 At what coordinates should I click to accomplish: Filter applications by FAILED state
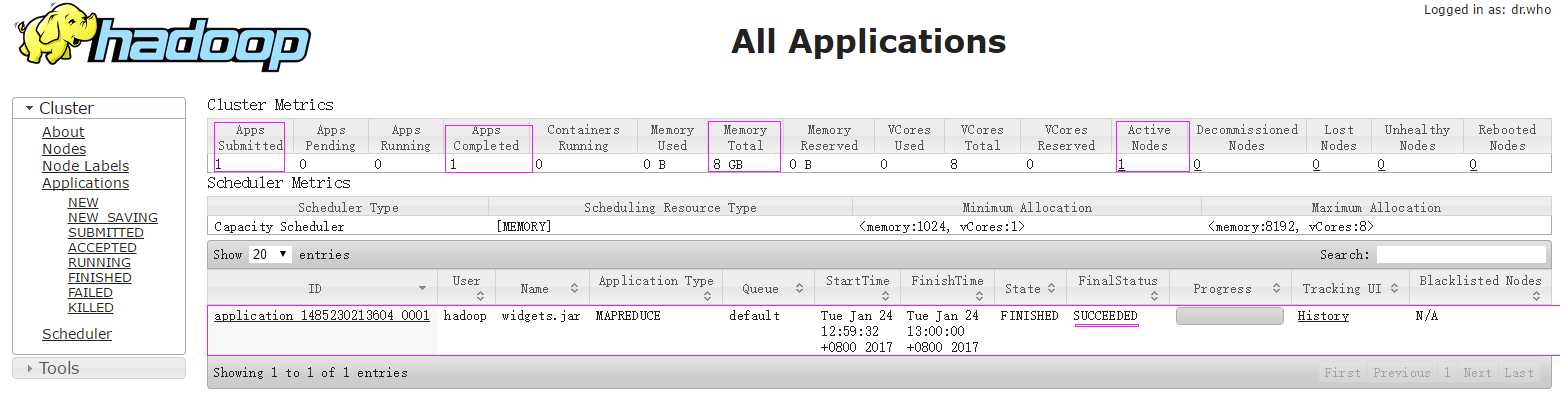click(x=90, y=293)
